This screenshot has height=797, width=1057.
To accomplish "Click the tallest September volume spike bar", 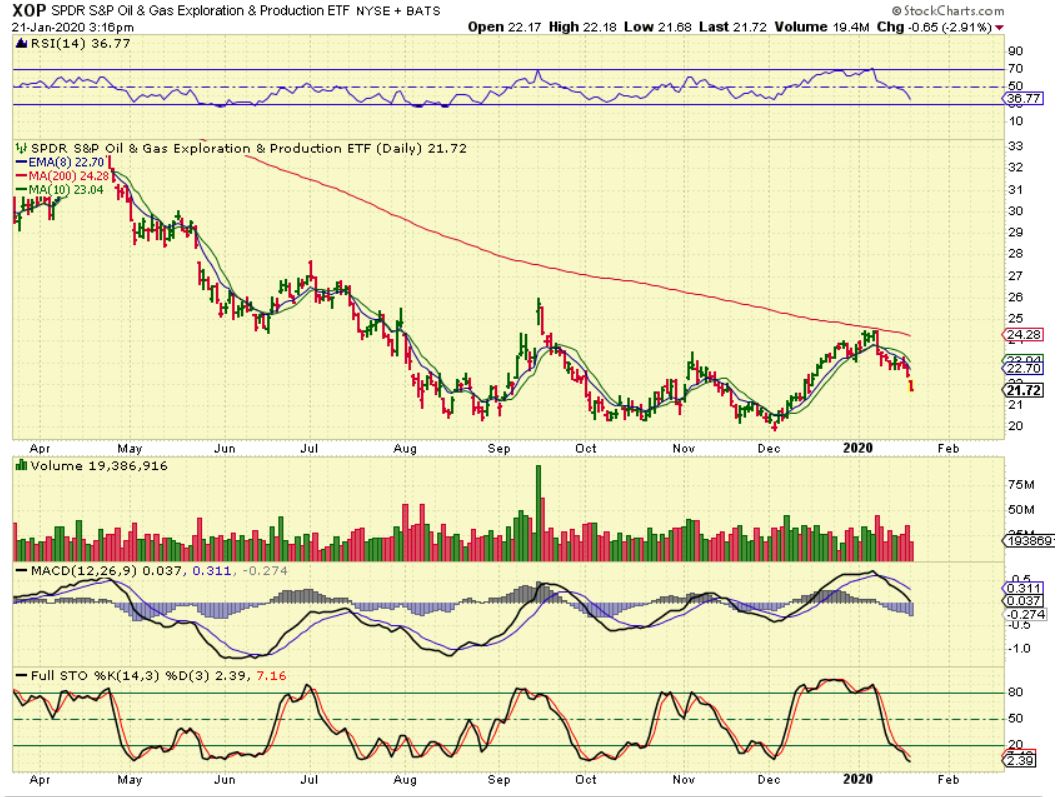I will coord(539,512).
